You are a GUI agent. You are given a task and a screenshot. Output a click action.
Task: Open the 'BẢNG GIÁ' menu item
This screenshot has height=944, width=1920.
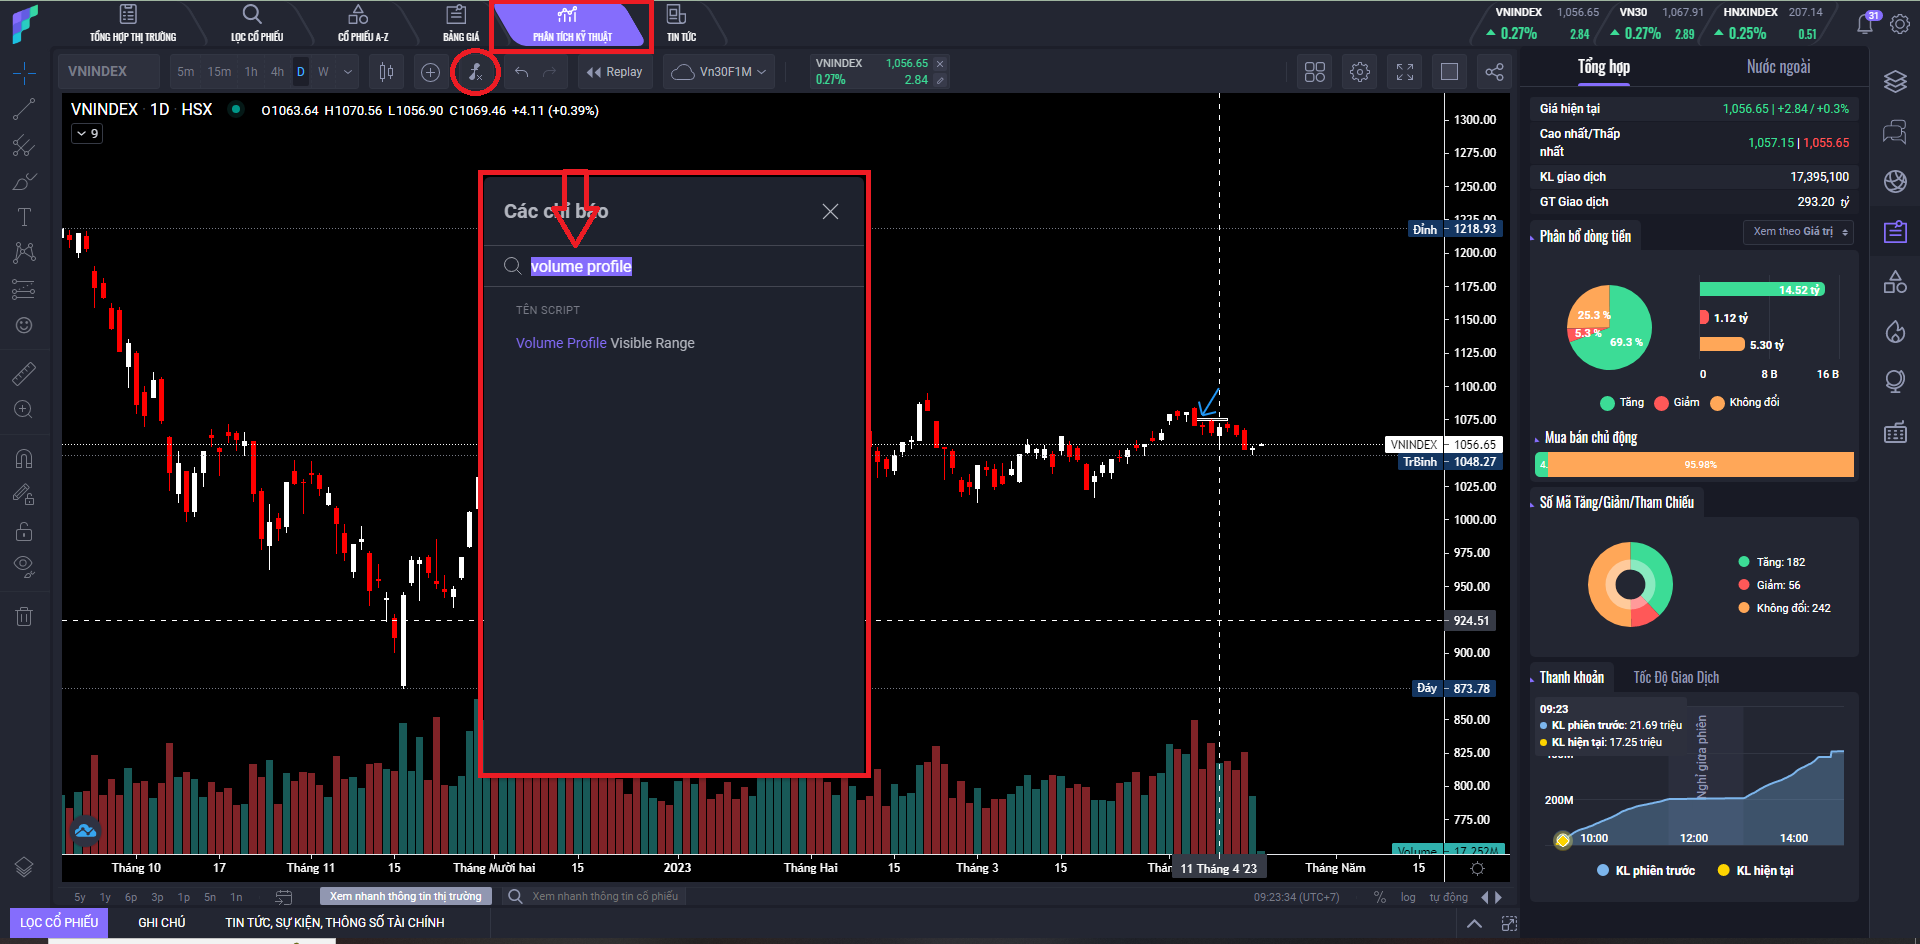click(x=460, y=24)
